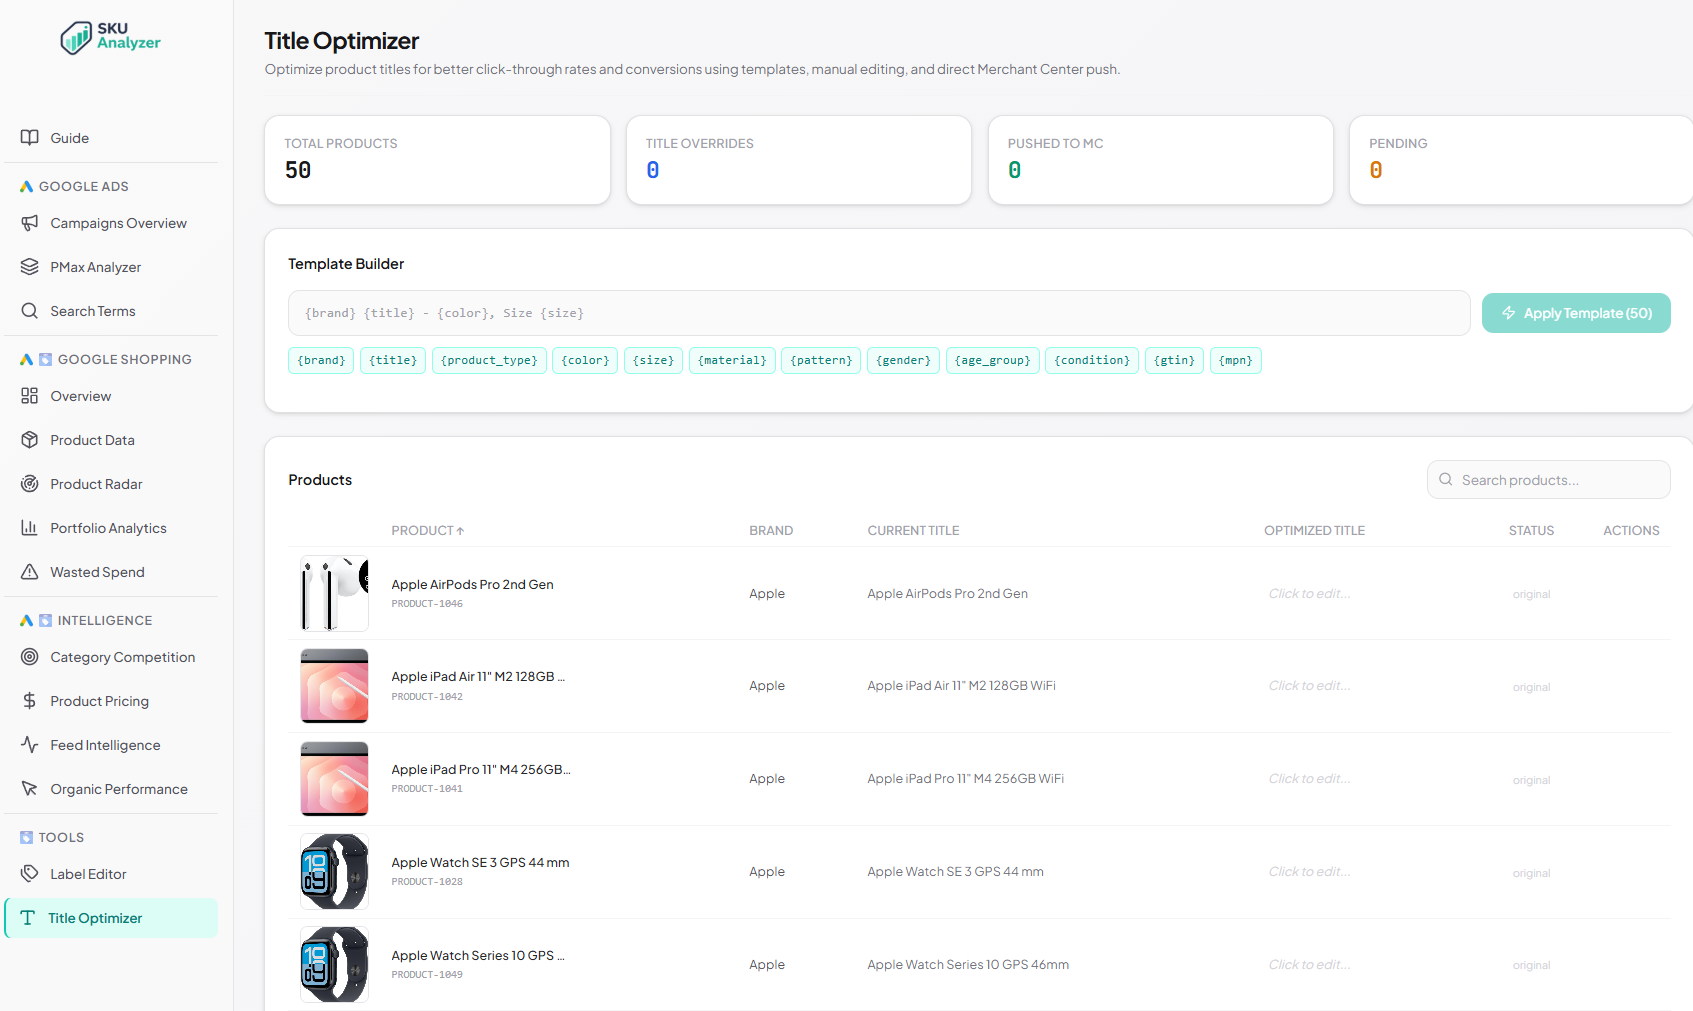This screenshot has width=1693, height=1011.
Task: Click the Product Data box icon
Action: [30, 440]
